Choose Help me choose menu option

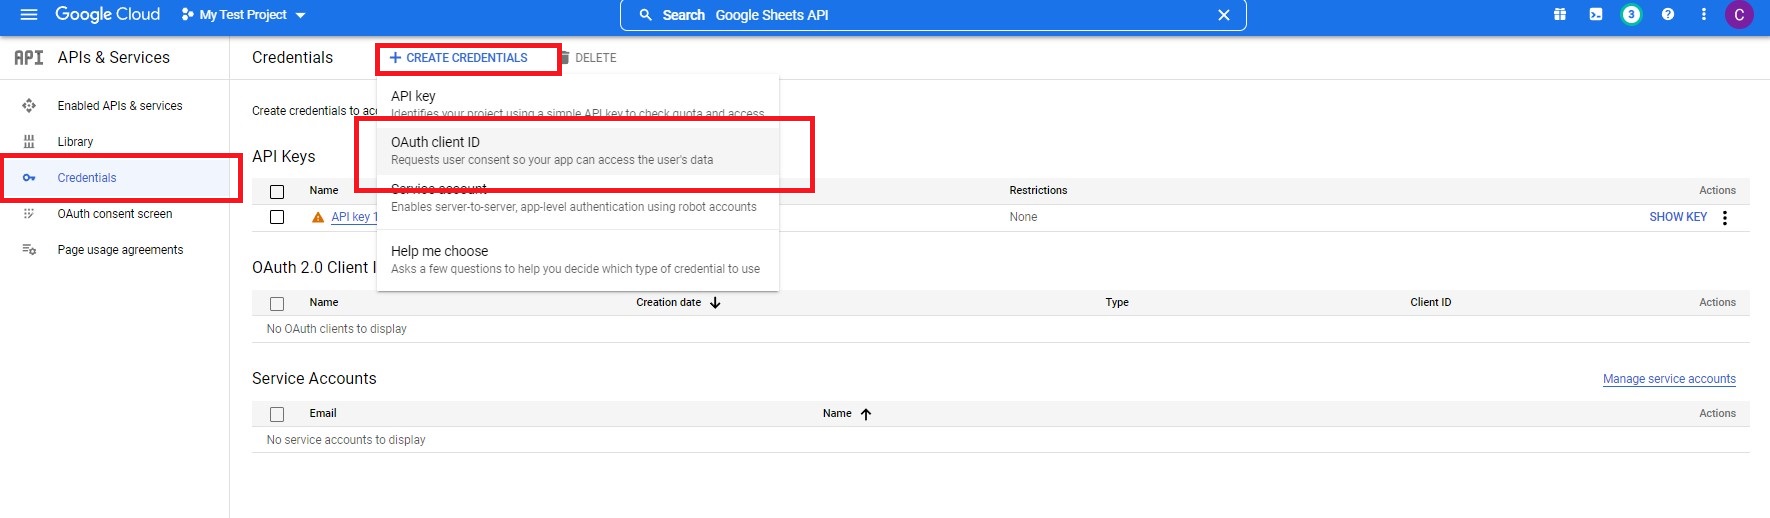[x=578, y=260]
